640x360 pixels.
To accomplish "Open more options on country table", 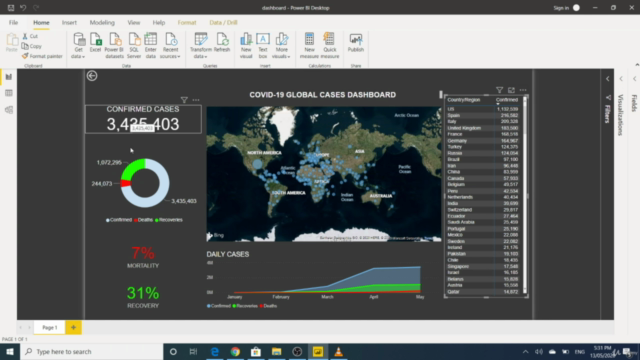I will point(523,90).
